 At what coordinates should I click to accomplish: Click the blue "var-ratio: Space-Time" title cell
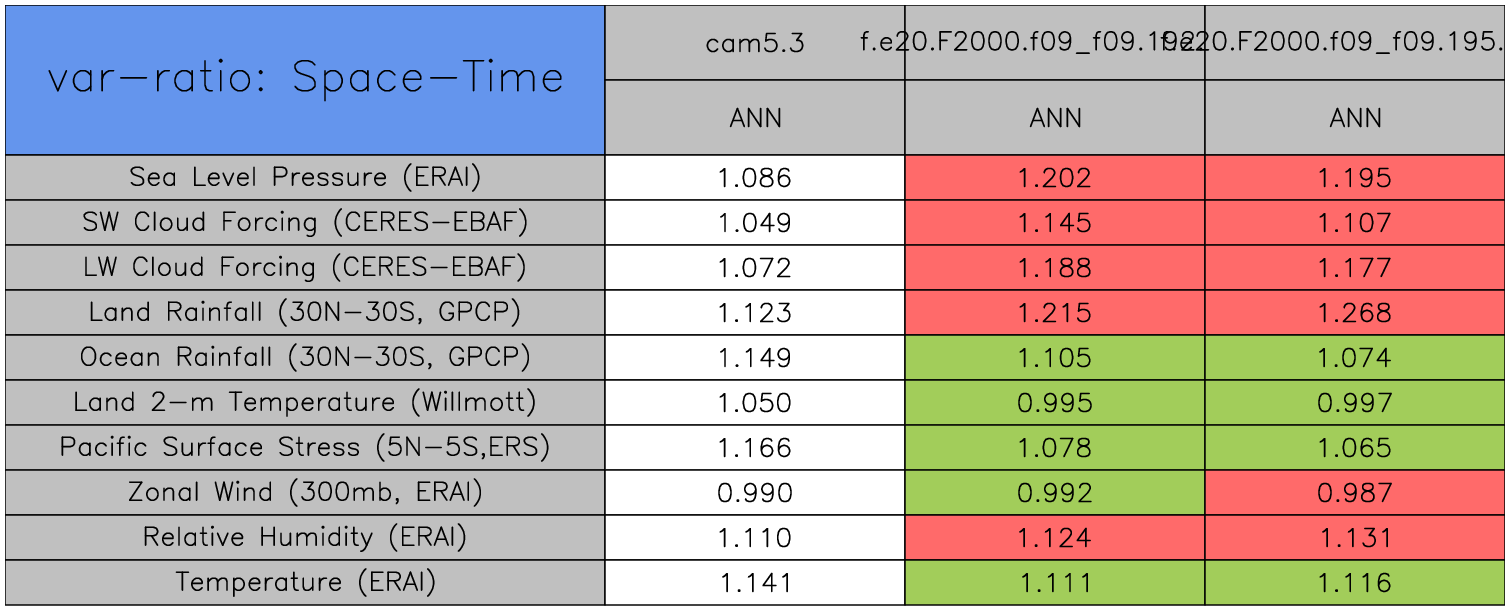[305, 80]
